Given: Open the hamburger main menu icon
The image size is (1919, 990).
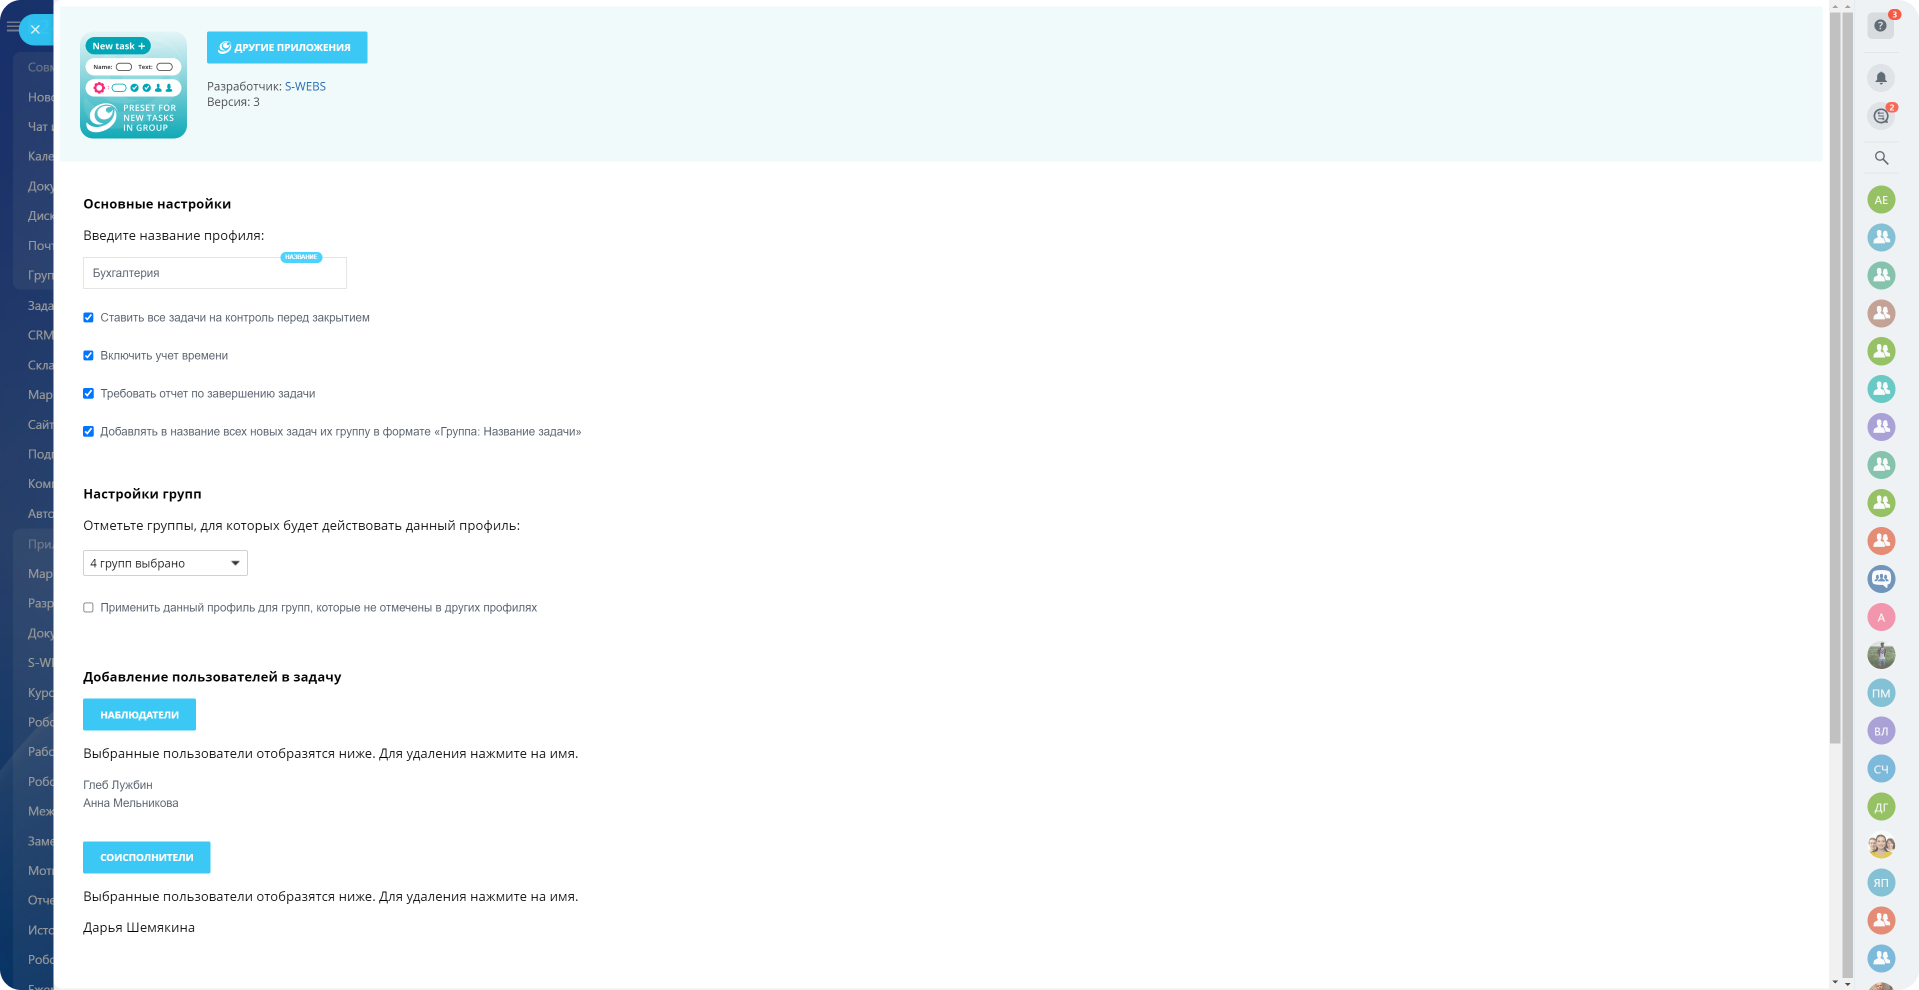Looking at the screenshot, I should 11,27.
